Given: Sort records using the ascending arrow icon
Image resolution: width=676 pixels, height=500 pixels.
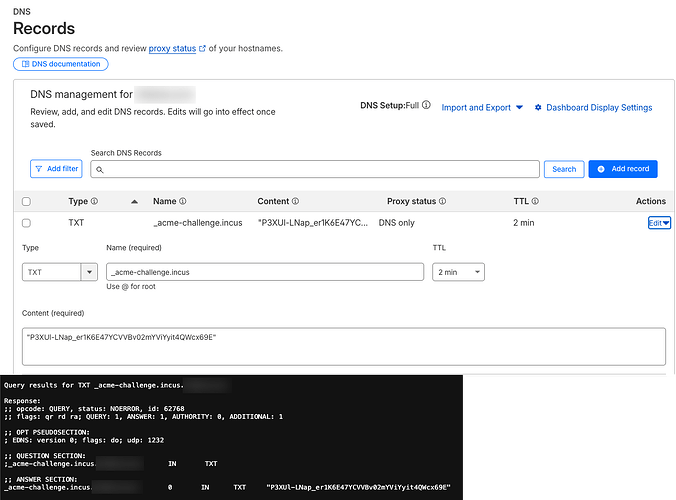Looking at the screenshot, I should click(134, 202).
